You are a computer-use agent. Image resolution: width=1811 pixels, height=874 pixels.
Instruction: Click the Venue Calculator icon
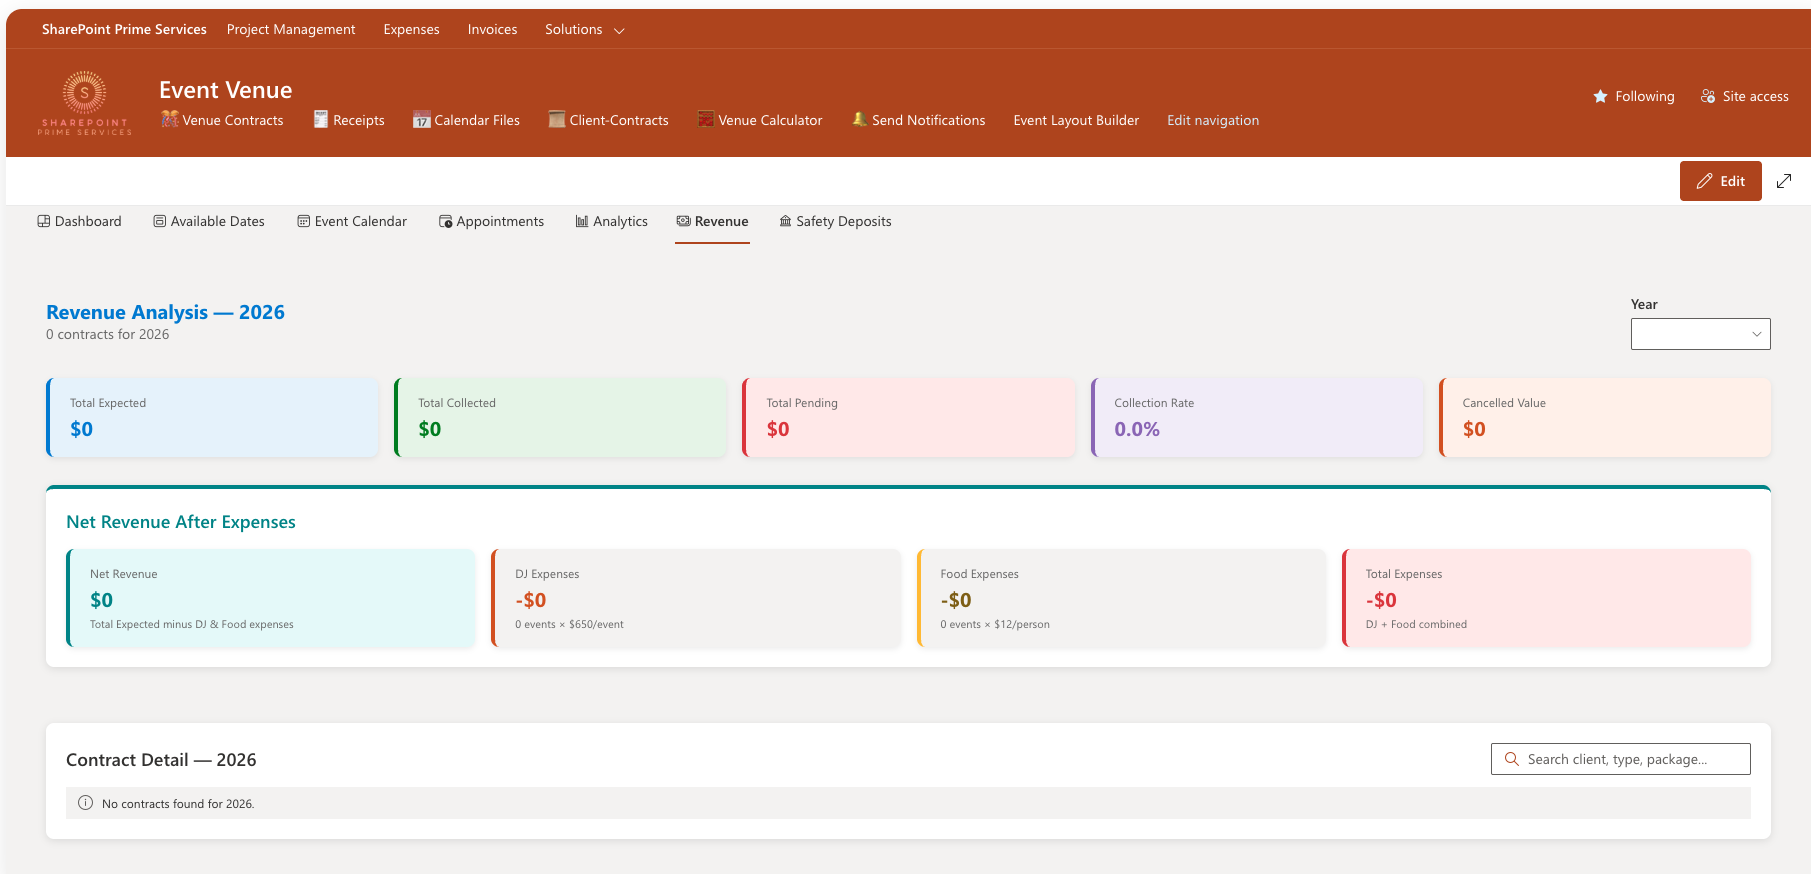coord(706,119)
